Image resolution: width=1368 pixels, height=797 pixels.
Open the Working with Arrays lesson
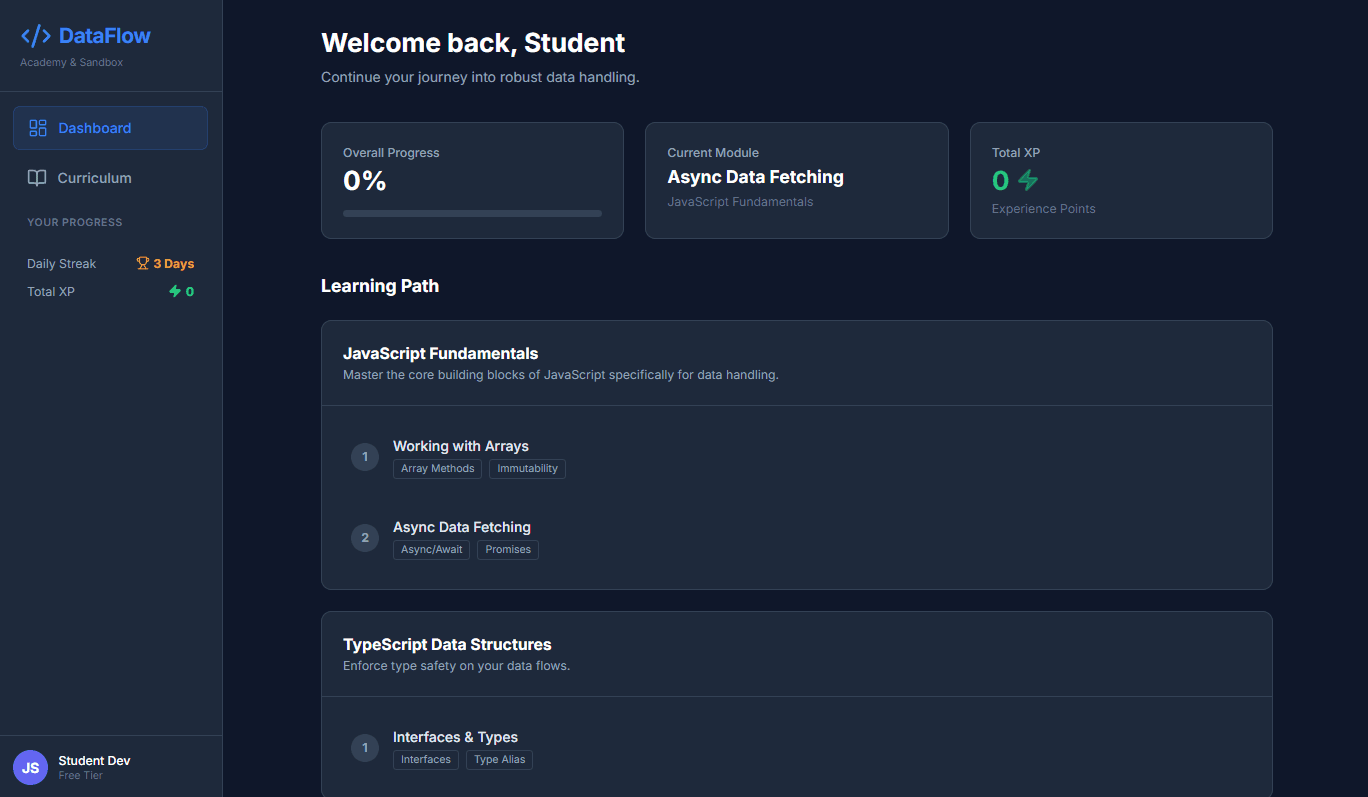(x=461, y=446)
